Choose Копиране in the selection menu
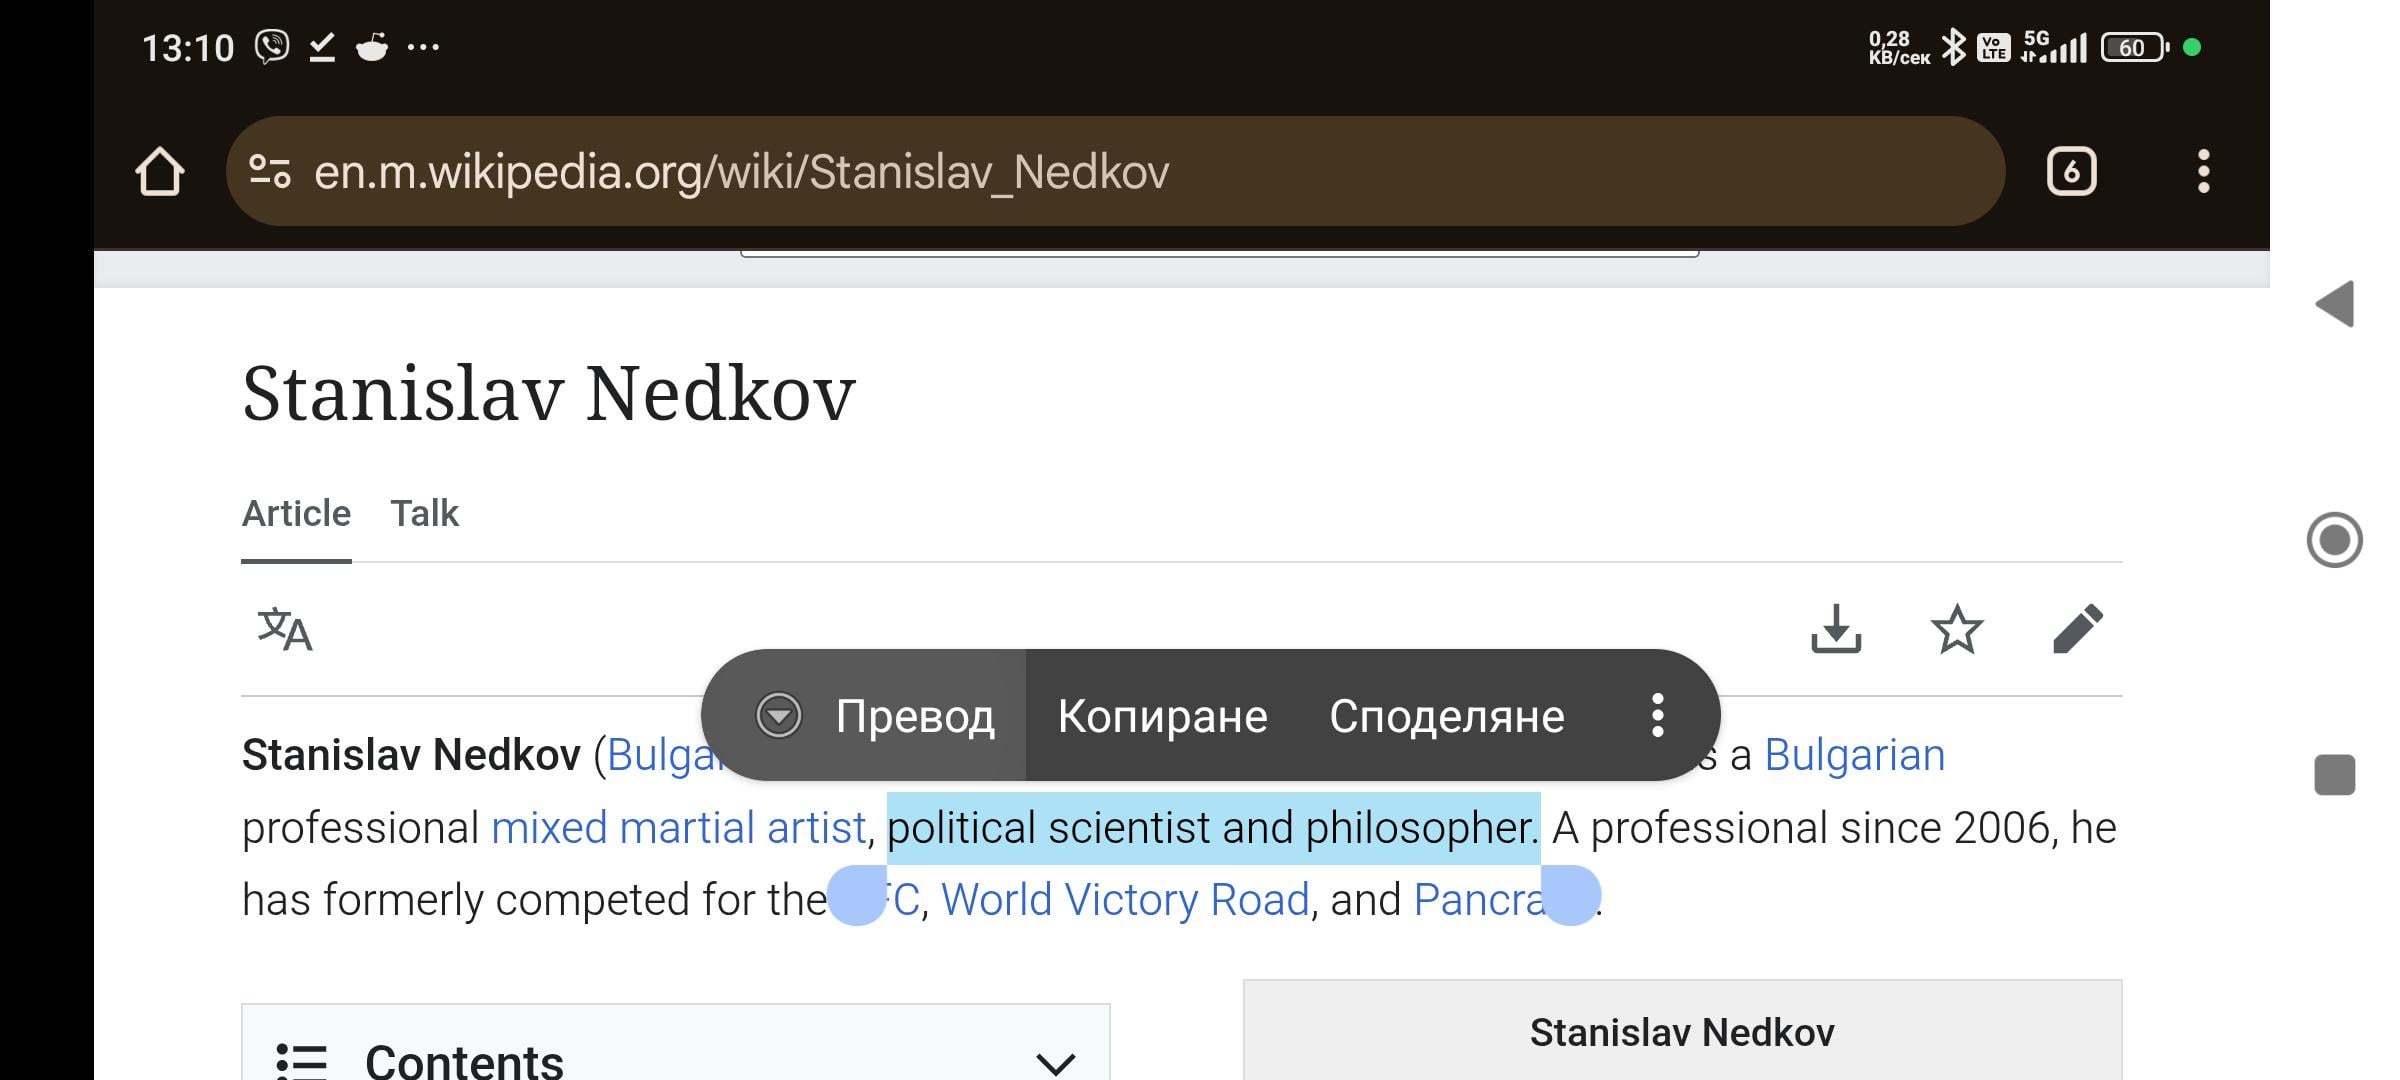Viewport: 2400px width, 1080px height. (1162, 716)
